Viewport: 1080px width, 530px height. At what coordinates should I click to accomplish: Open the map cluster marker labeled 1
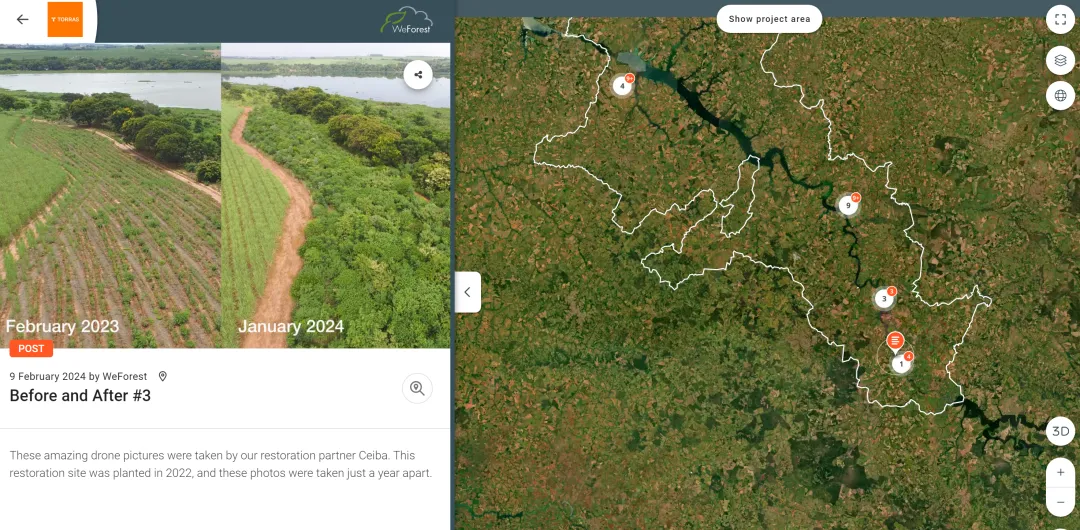click(x=901, y=363)
